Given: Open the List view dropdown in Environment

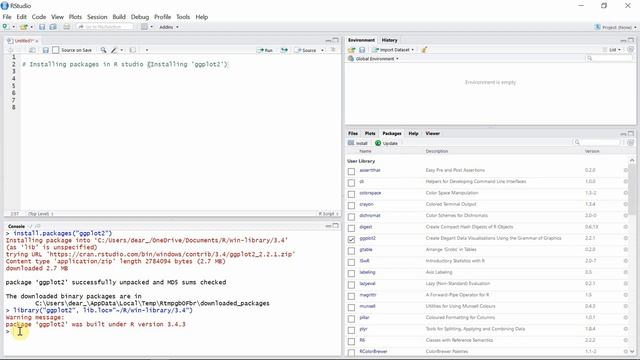Looking at the screenshot, I should coord(612,50).
